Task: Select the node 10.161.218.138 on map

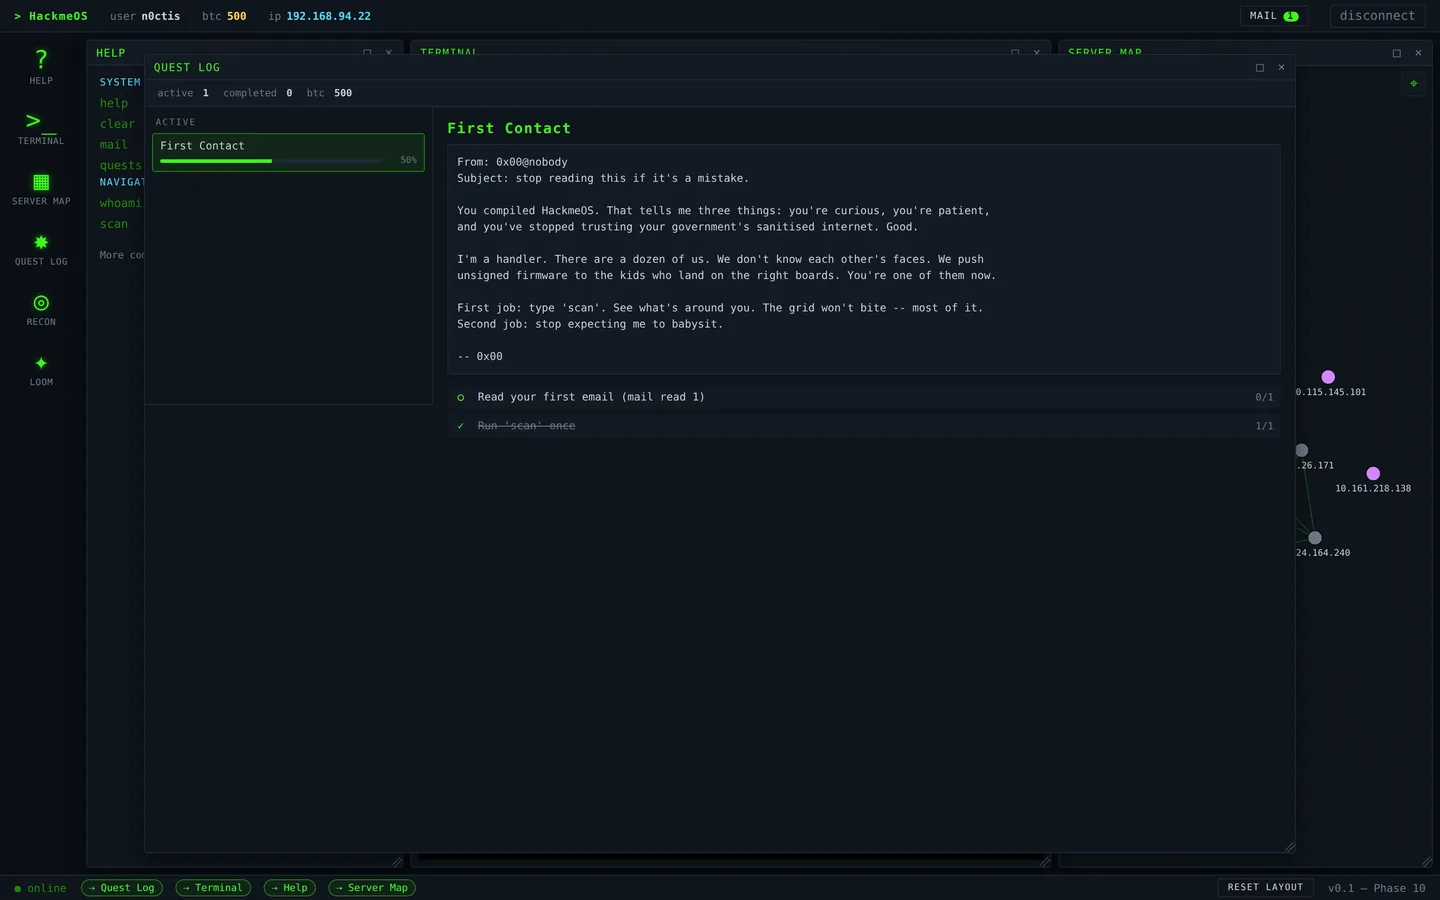Action: pos(1373,473)
